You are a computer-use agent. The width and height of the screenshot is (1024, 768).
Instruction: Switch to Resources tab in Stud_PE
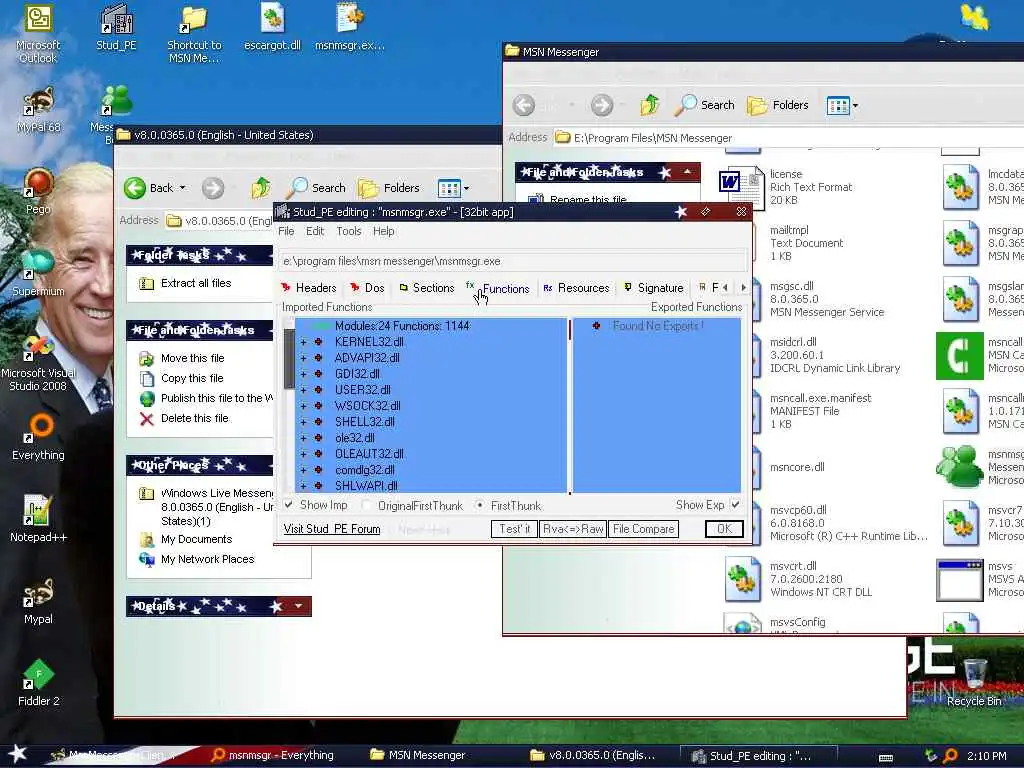577,288
